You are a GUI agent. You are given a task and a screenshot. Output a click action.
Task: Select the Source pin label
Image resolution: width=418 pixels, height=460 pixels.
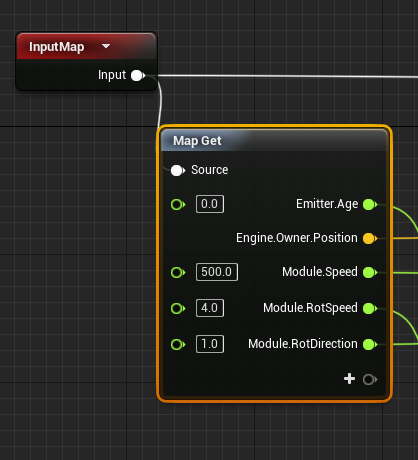tap(210, 170)
